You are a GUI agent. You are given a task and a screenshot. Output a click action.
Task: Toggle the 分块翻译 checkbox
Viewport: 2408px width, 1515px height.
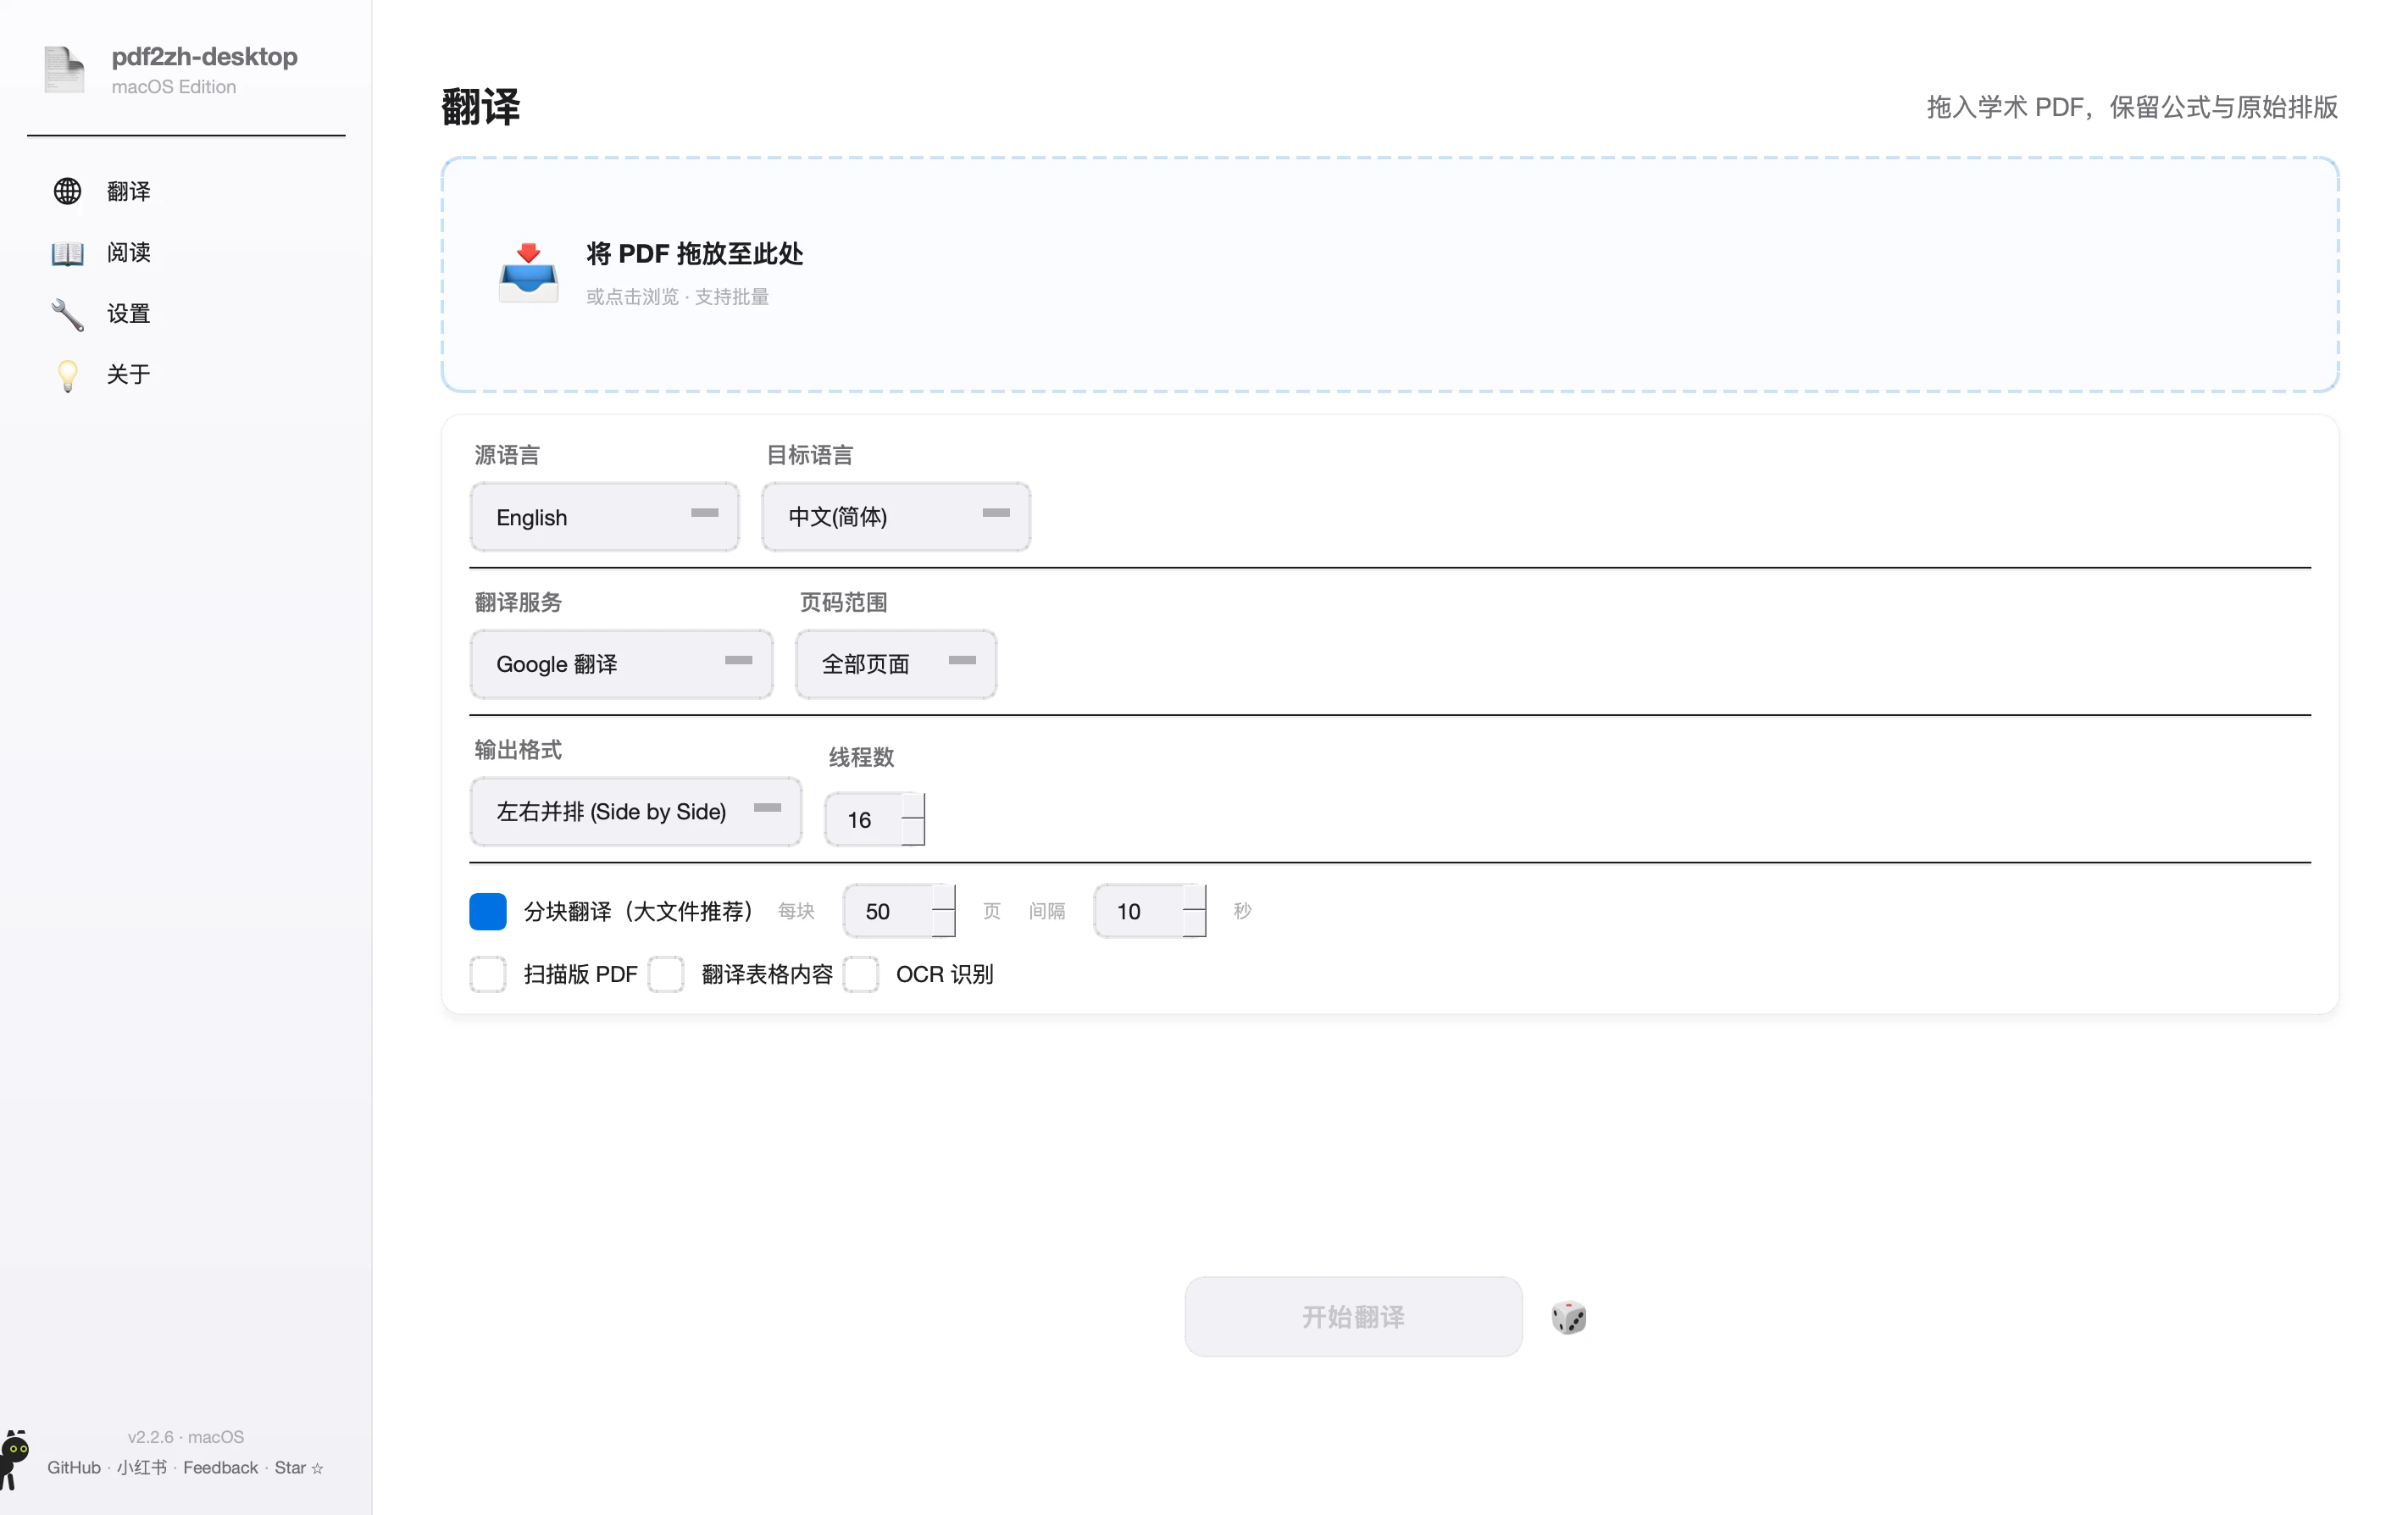pyautogui.click(x=488, y=911)
